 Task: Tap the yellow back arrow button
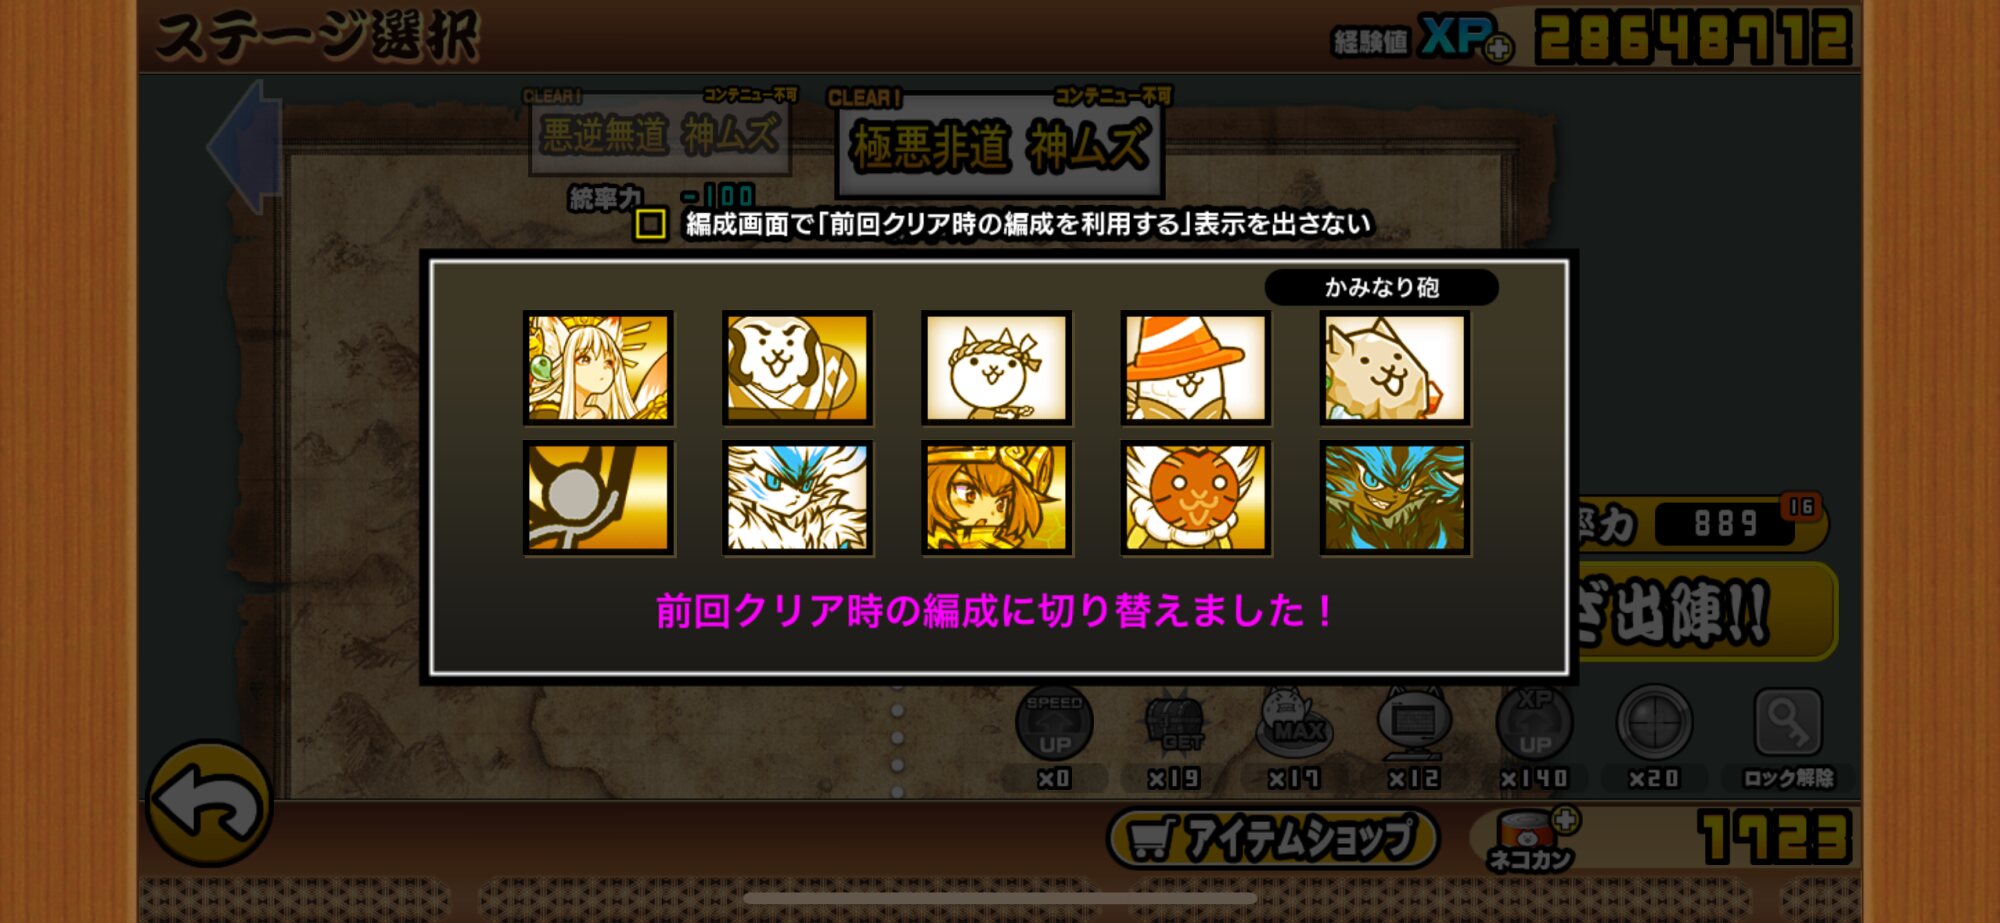click(209, 803)
